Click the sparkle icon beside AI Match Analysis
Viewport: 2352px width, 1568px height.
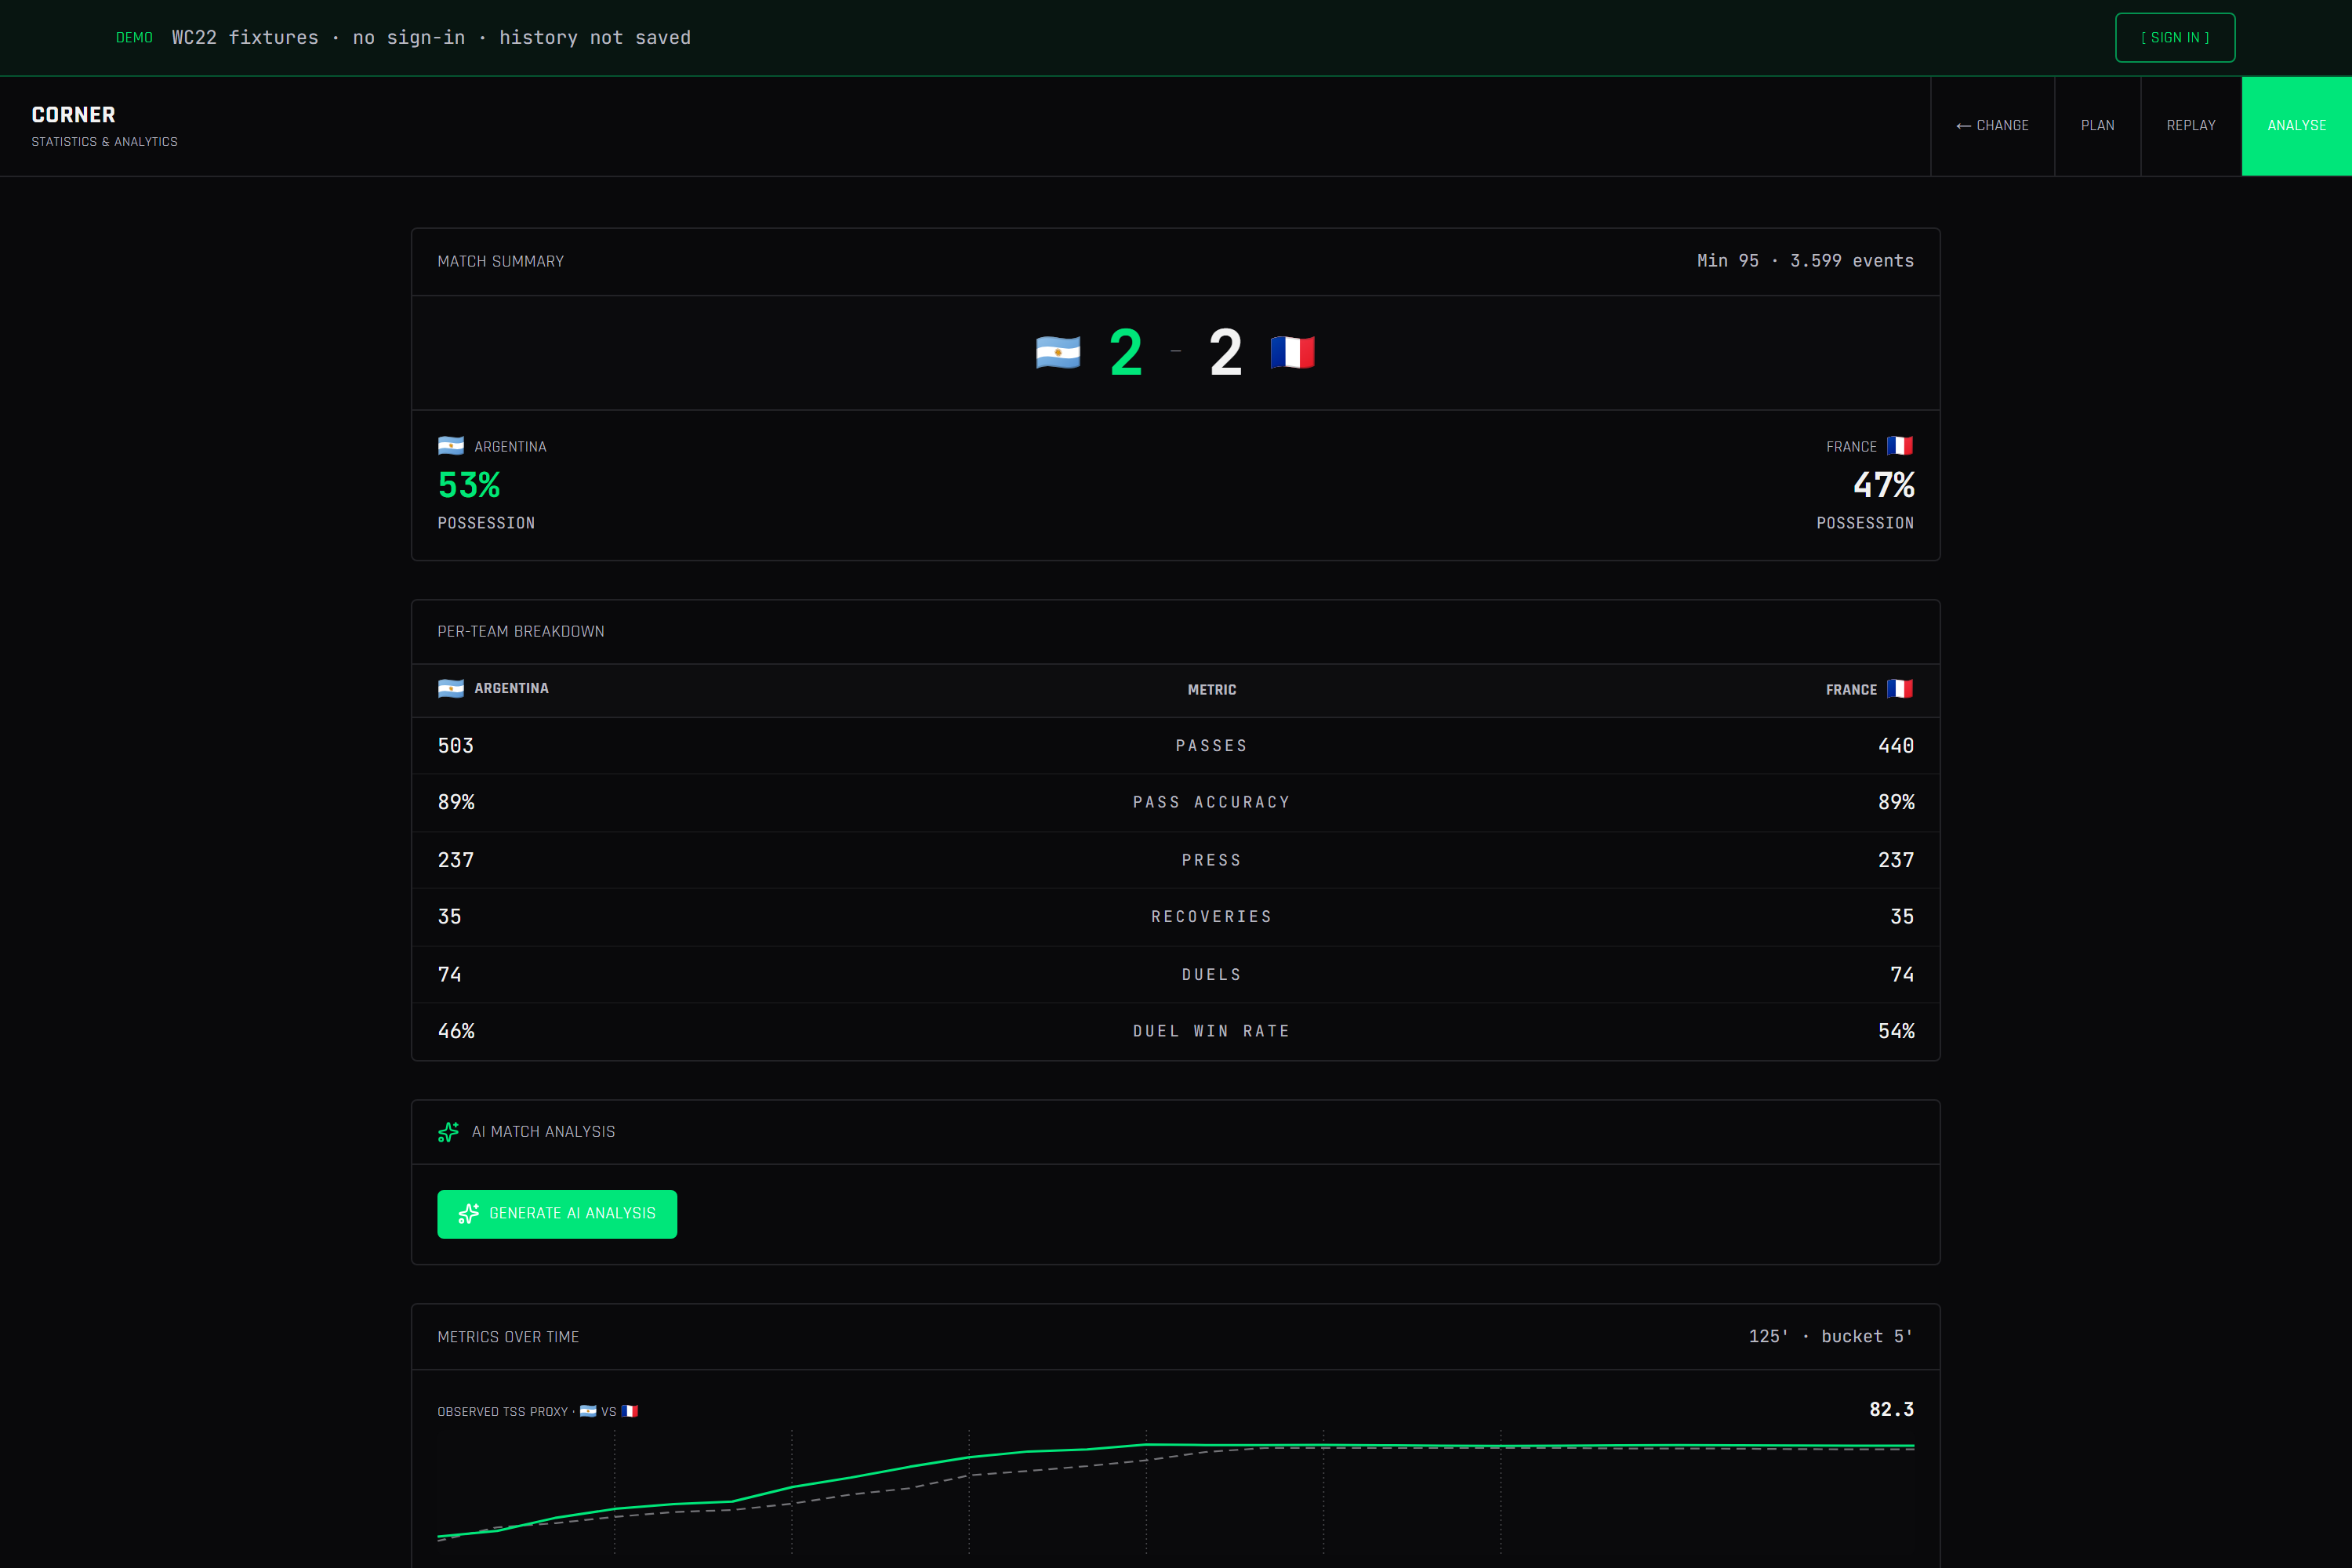point(448,1132)
